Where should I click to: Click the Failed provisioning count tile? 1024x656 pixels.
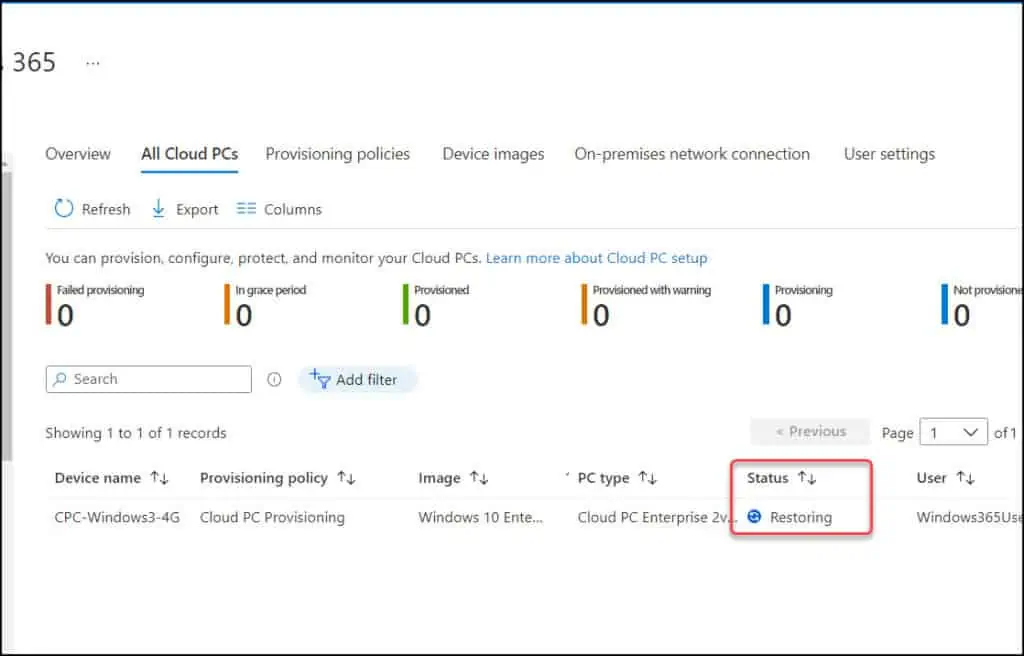pyautogui.click(x=95, y=304)
